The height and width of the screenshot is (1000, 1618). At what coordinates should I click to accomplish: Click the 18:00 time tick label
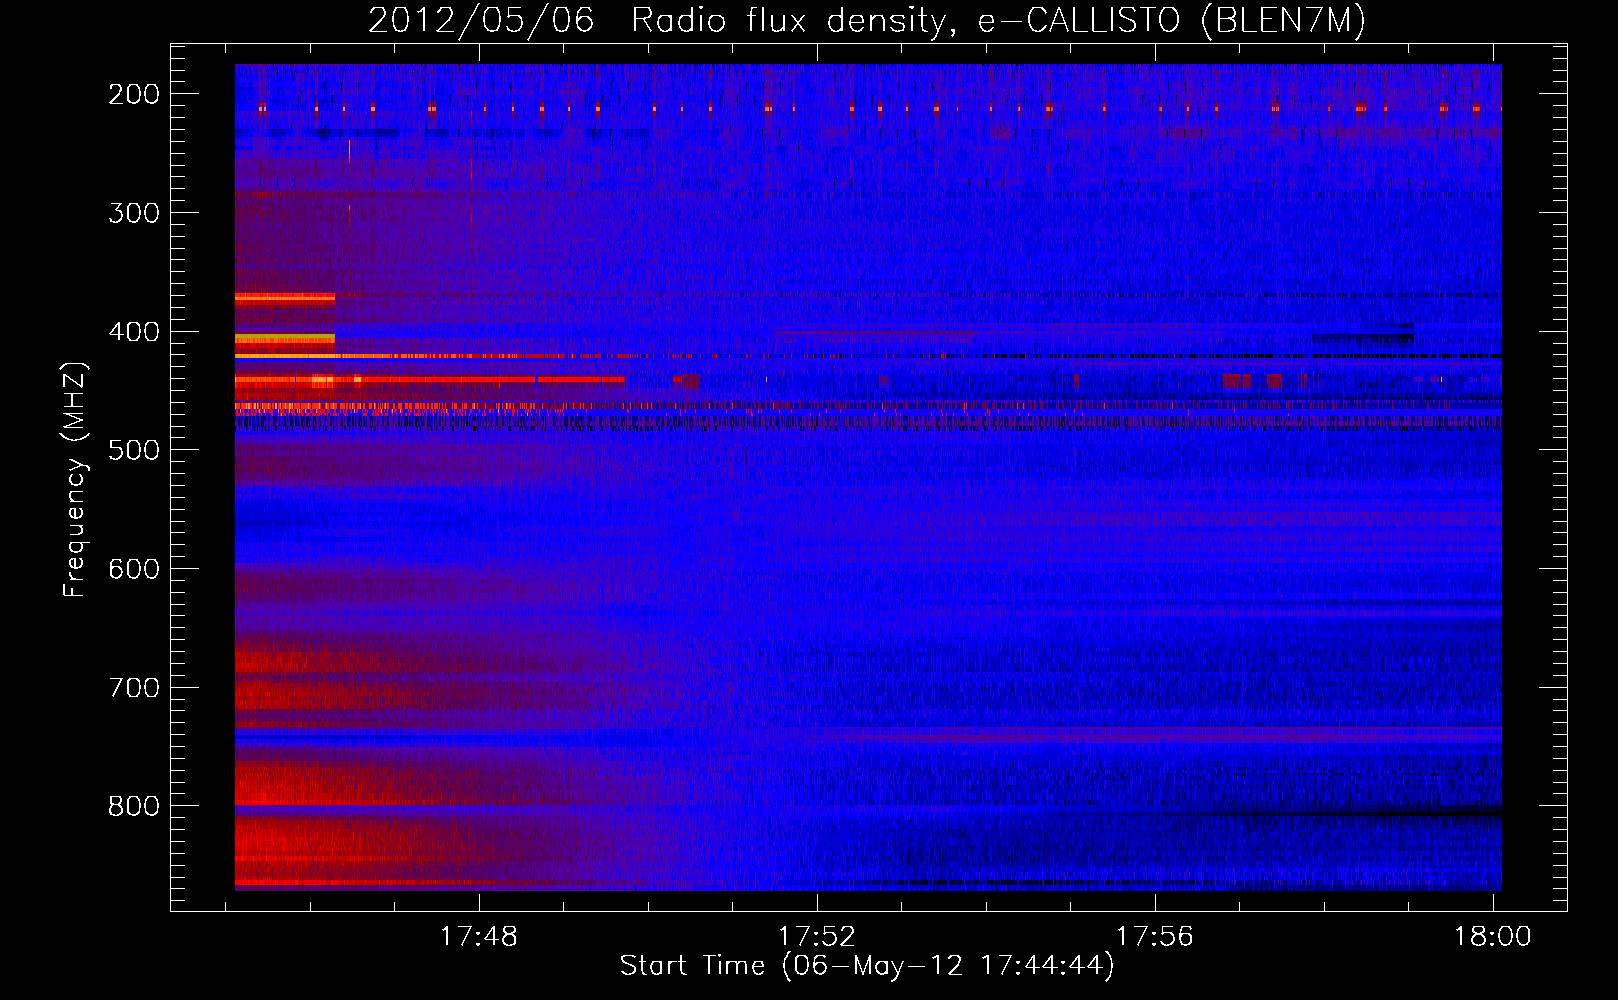pyautogui.click(x=1493, y=936)
